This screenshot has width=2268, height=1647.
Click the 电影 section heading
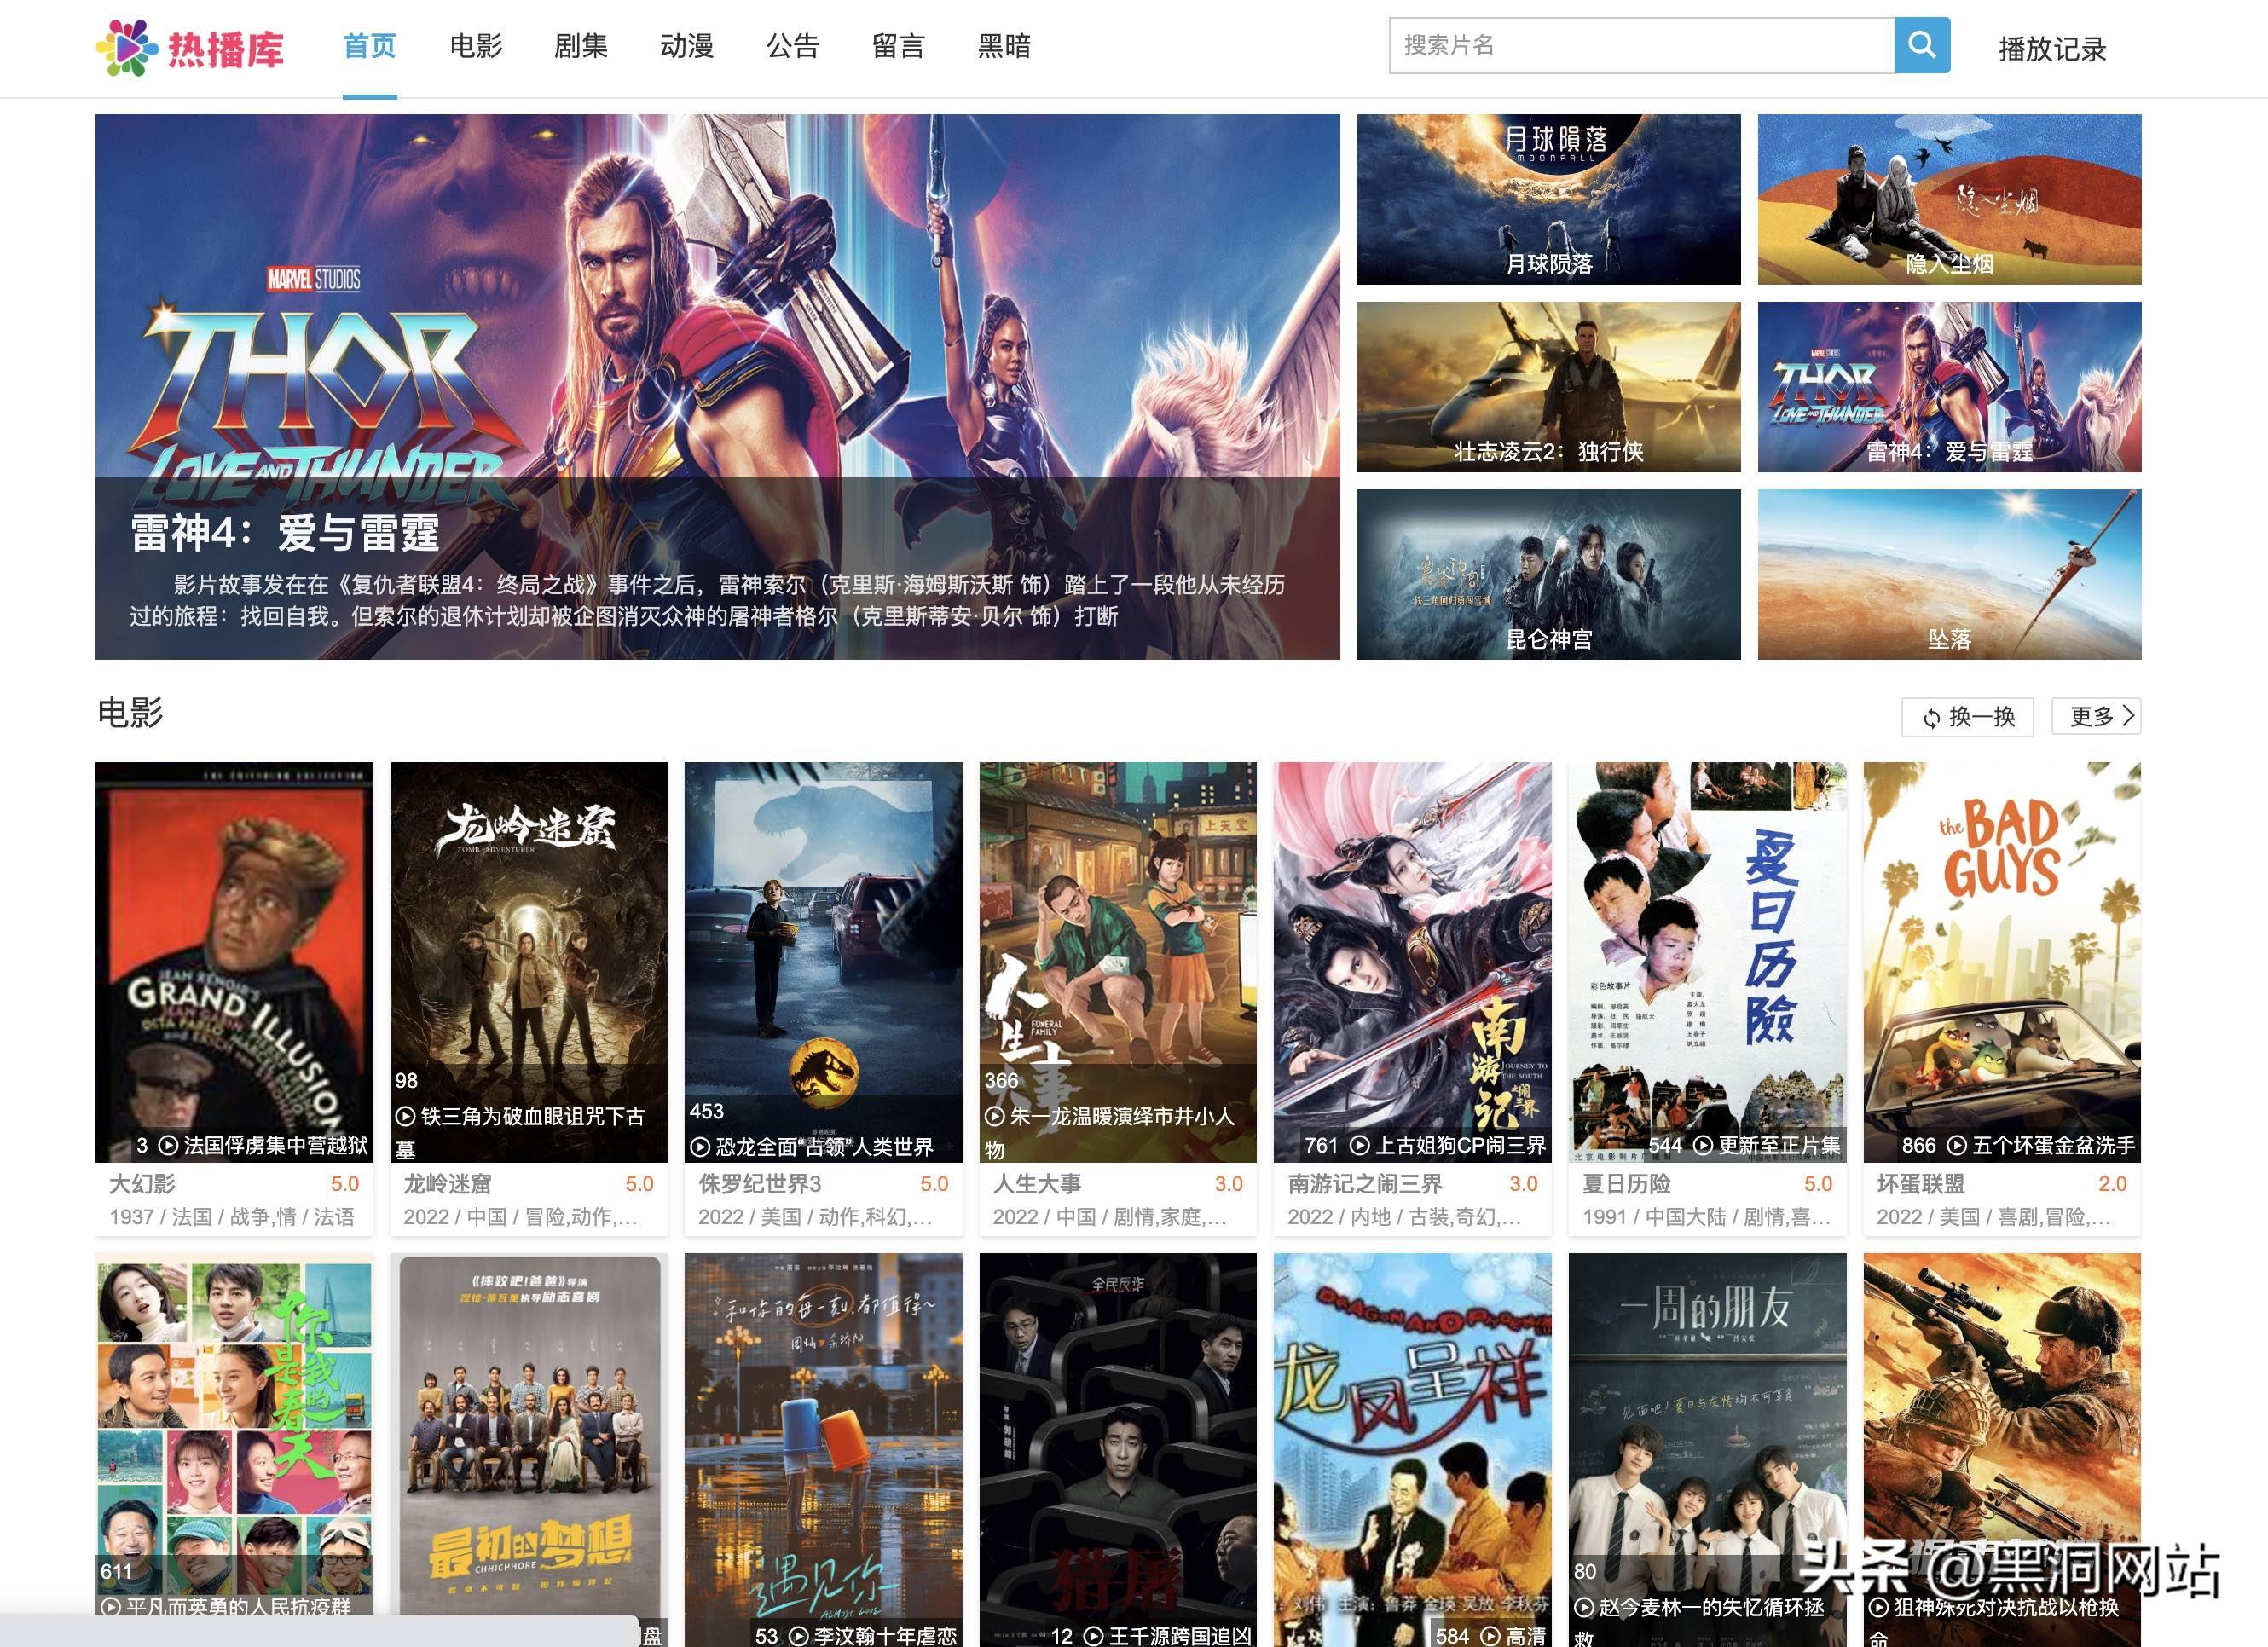click(x=130, y=713)
